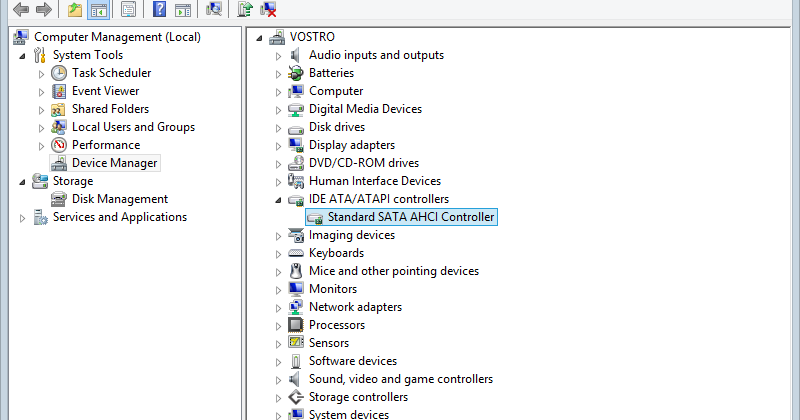This screenshot has height=420, width=800.
Task: Select the VOSTRO computer name
Action: pyautogui.click(x=312, y=37)
